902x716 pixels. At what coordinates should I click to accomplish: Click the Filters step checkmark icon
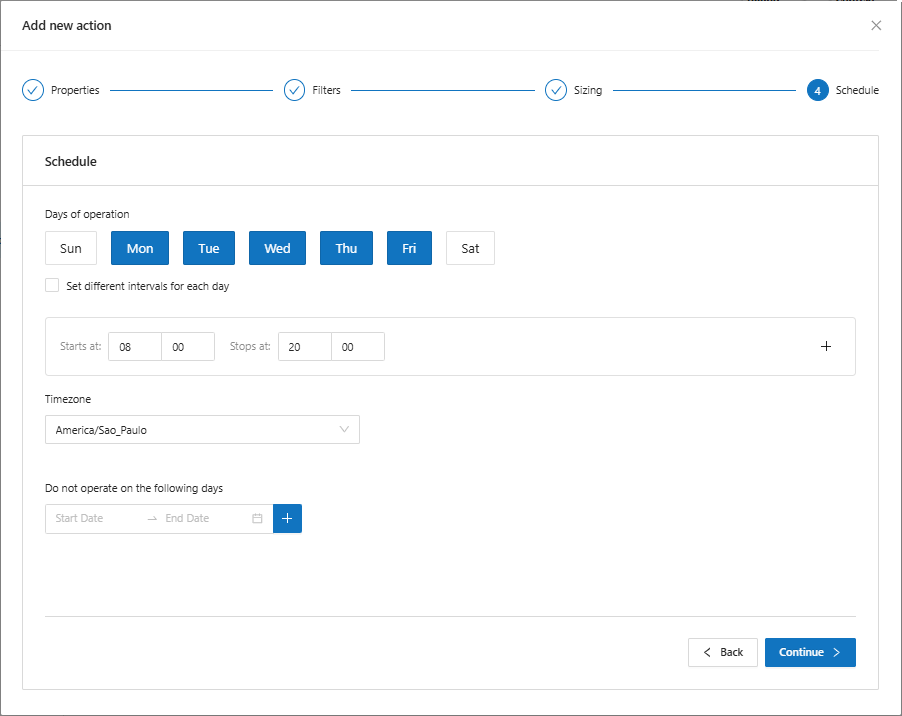click(x=294, y=90)
